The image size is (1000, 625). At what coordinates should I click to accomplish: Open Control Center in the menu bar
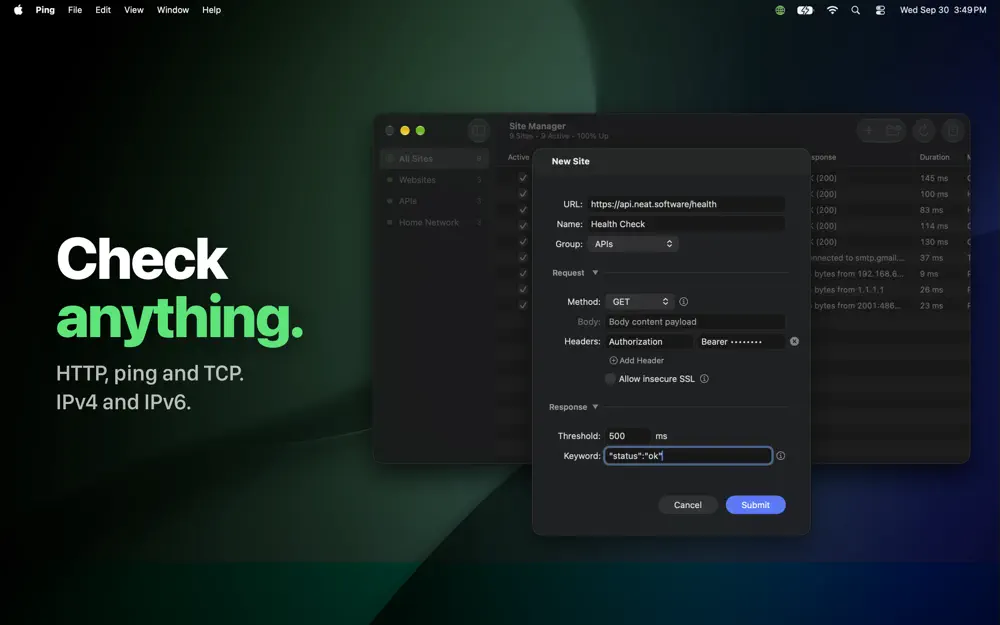pyautogui.click(x=880, y=10)
